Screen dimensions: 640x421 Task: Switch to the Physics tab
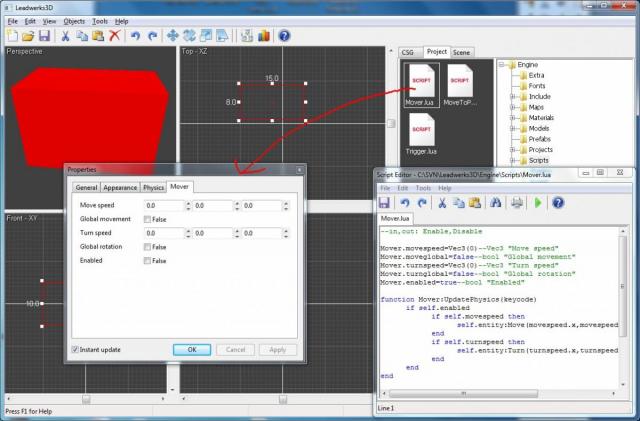[153, 187]
